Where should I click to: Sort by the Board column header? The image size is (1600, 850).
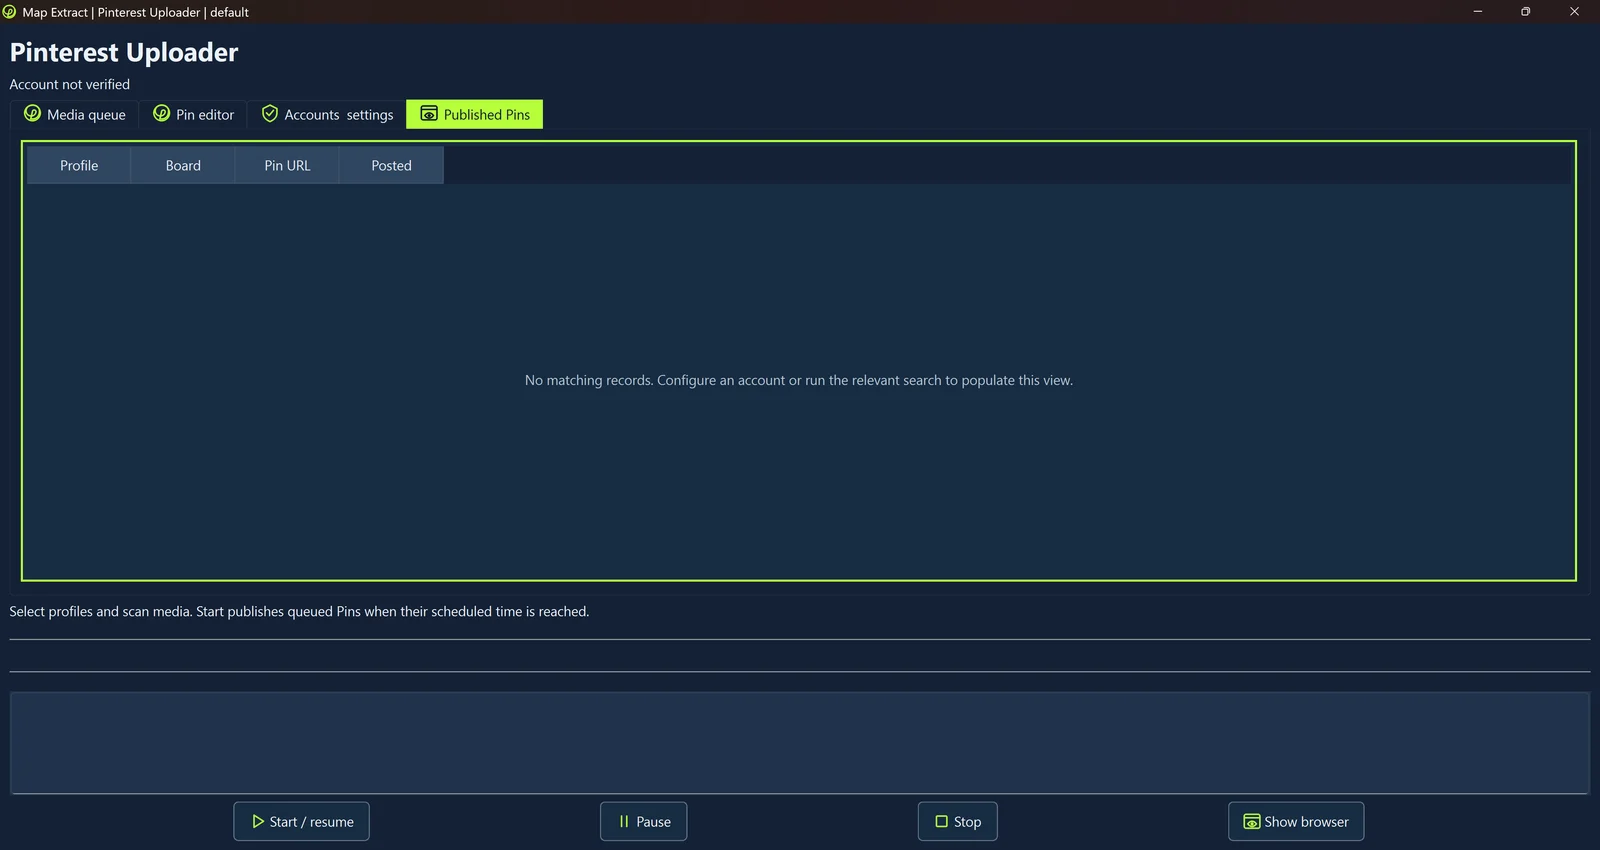tap(183, 165)
